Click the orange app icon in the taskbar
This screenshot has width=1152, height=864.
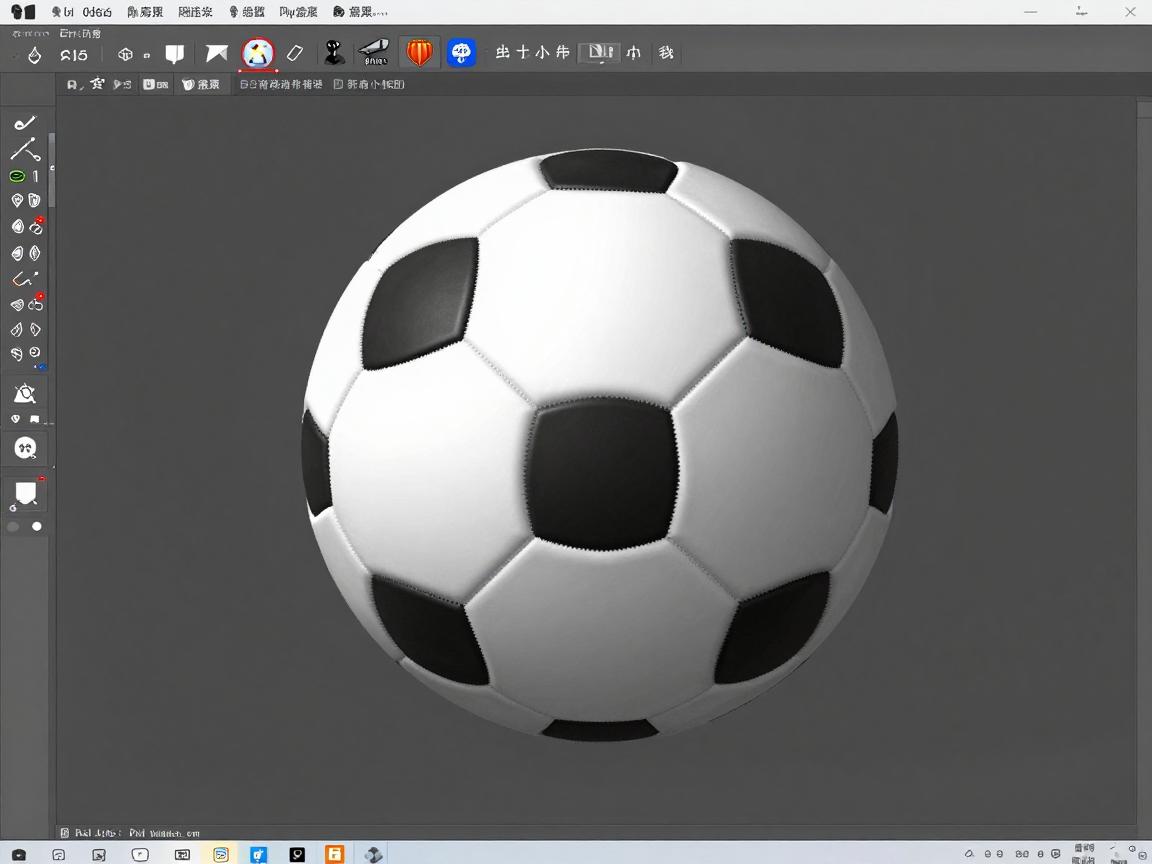coord(335,854)
